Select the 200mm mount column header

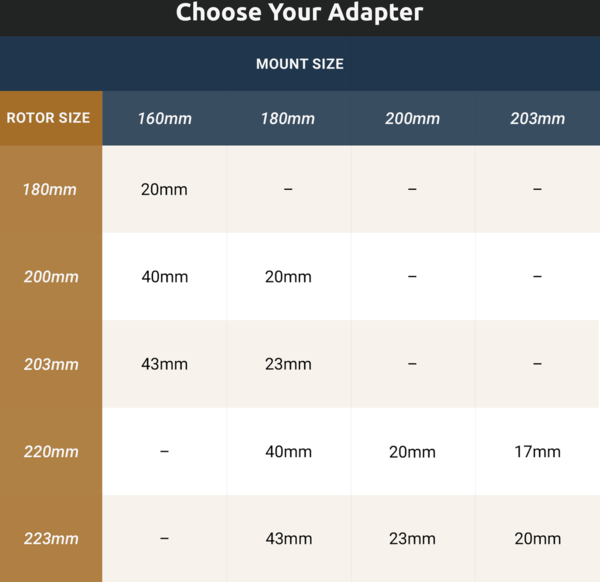412,119
